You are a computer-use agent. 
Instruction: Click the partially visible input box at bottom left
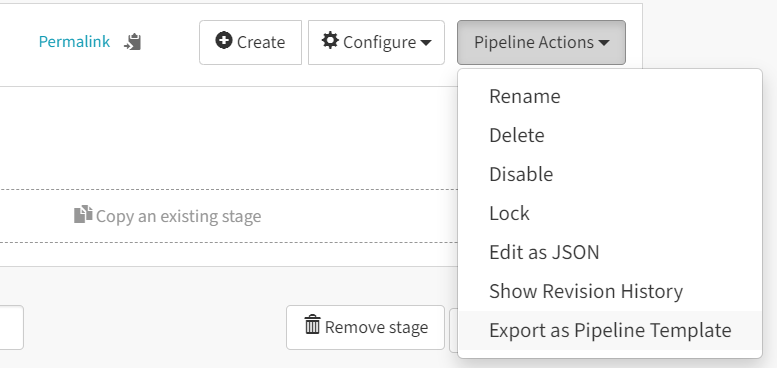pos(11,327)
